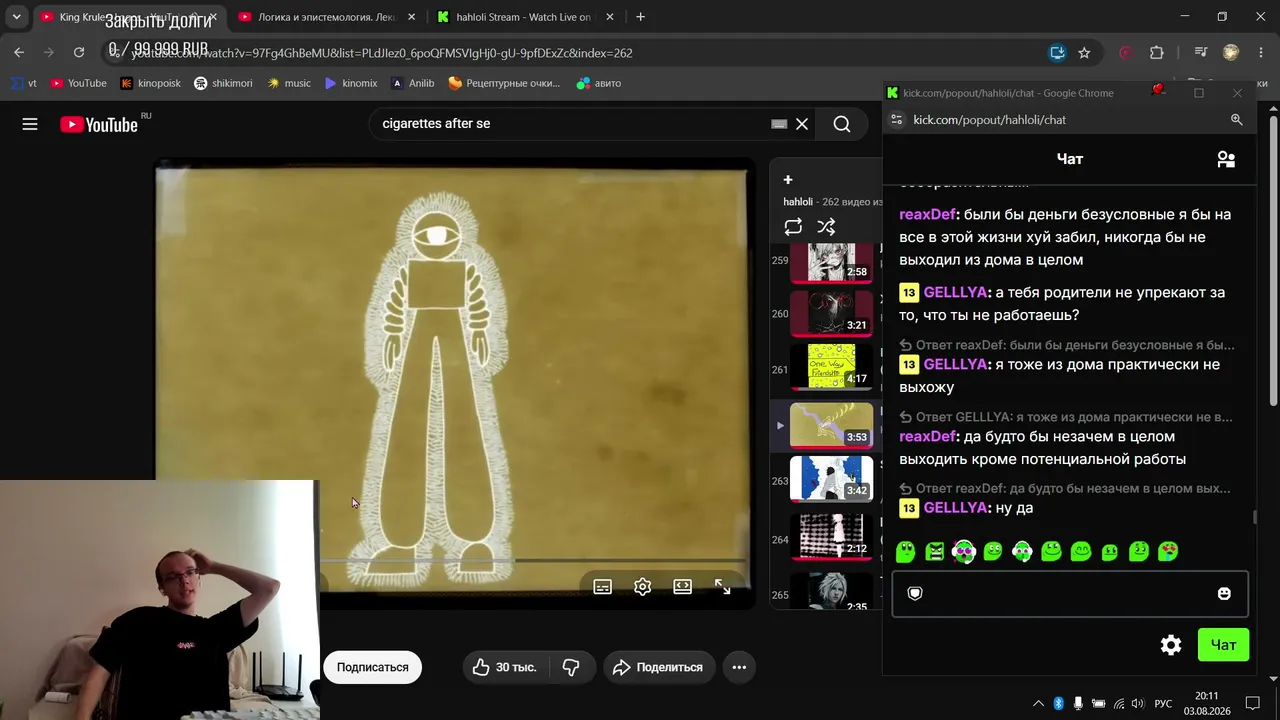
Task: Switch to the Логика и эпистемология tab
Action: pos(327,17)
